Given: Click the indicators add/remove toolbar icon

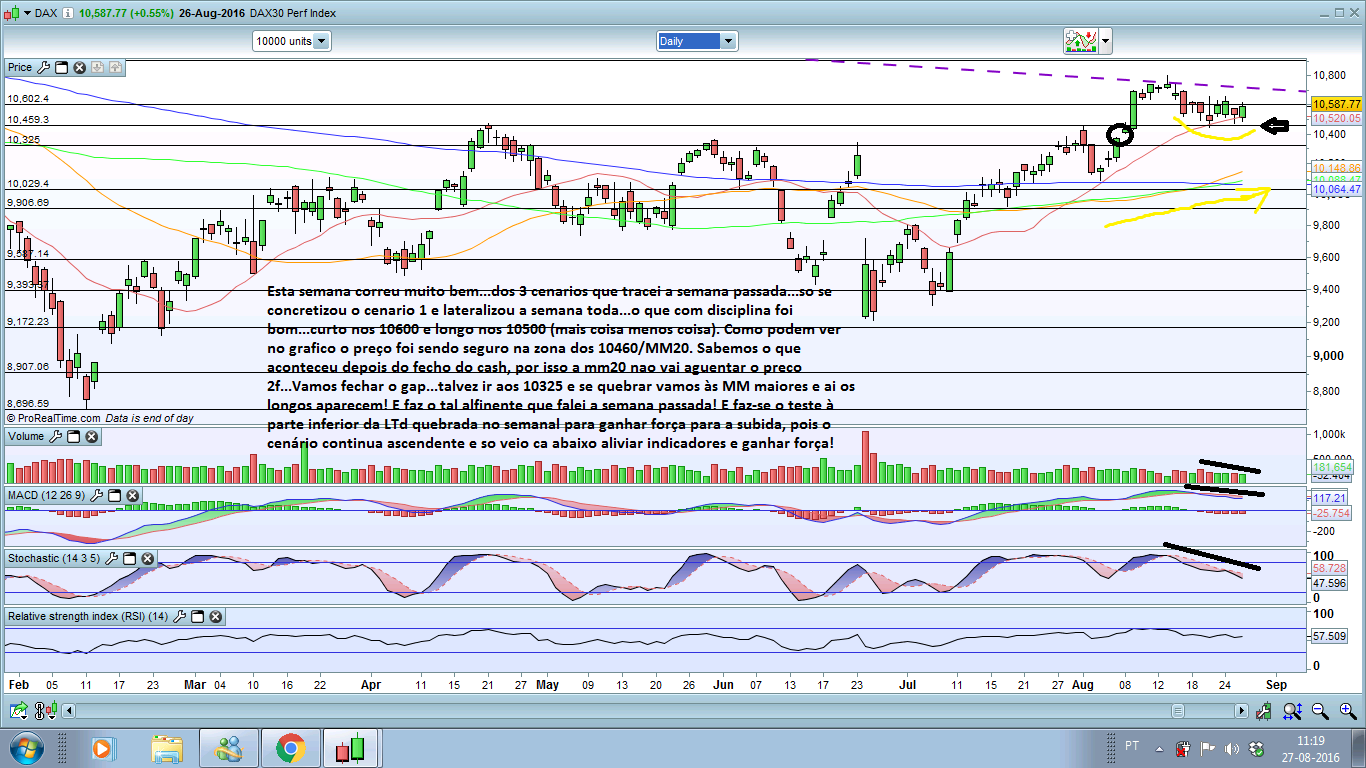Looking at the screenshot, I should point(1080,41).
